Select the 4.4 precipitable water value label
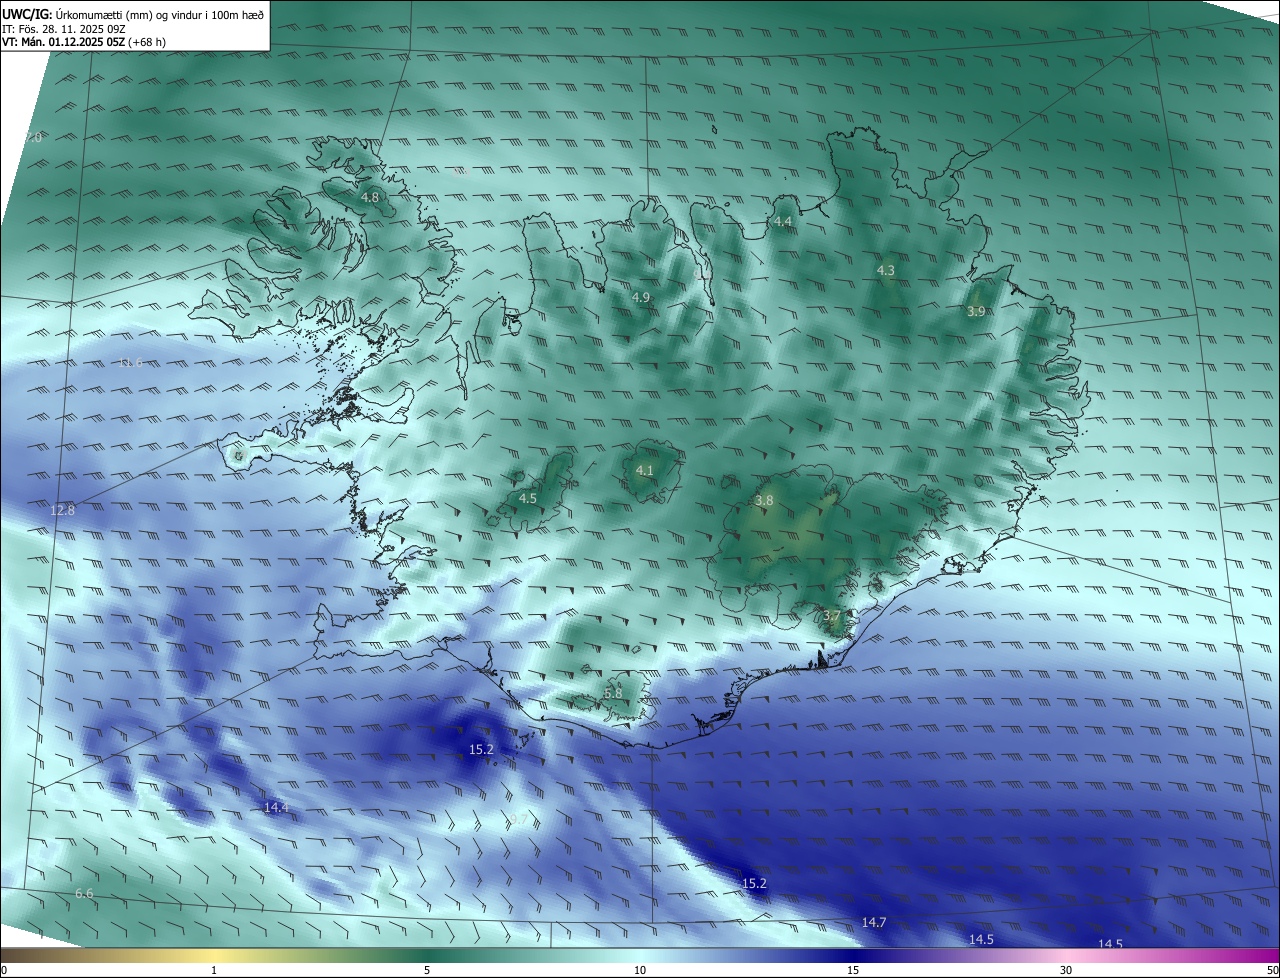The height and width of the screenshot is (978, 1280). pyautogui.click(x=783, y=222)
